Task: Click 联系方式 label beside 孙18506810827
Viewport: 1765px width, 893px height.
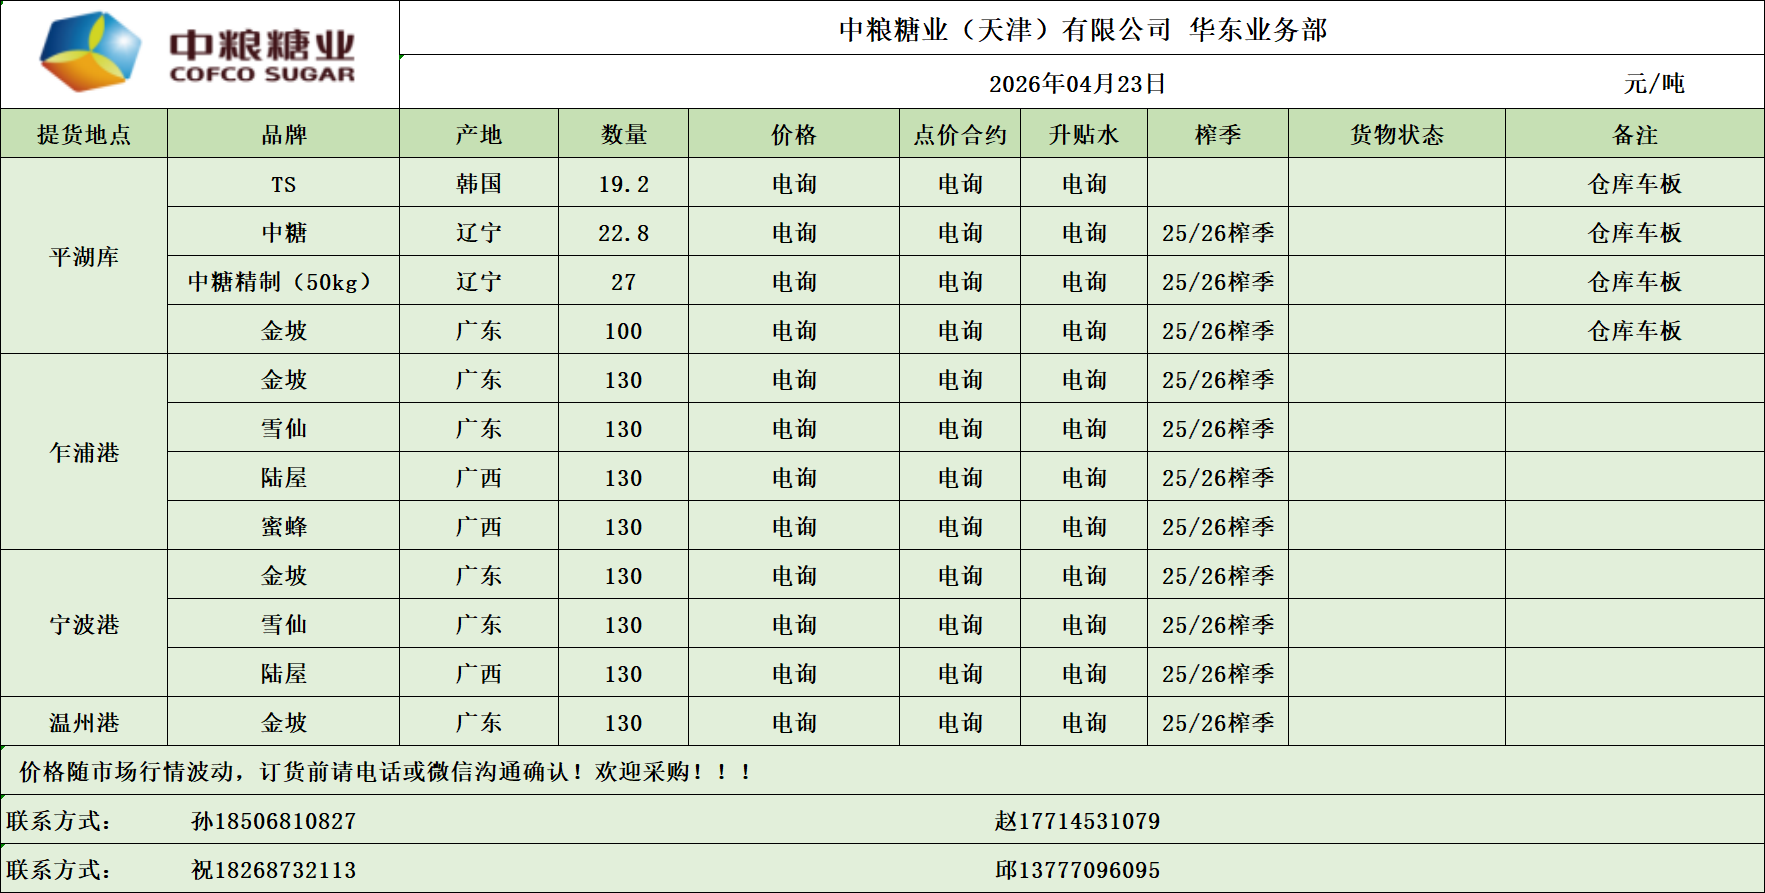Action: tap(58, 821)
